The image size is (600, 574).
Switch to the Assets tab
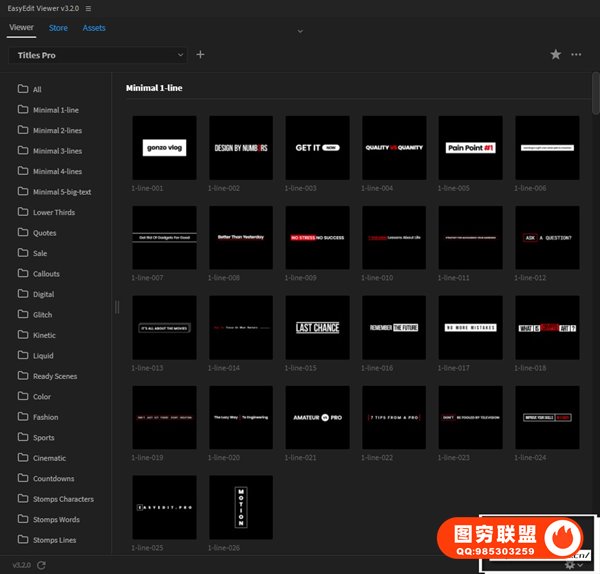point(94,28)
